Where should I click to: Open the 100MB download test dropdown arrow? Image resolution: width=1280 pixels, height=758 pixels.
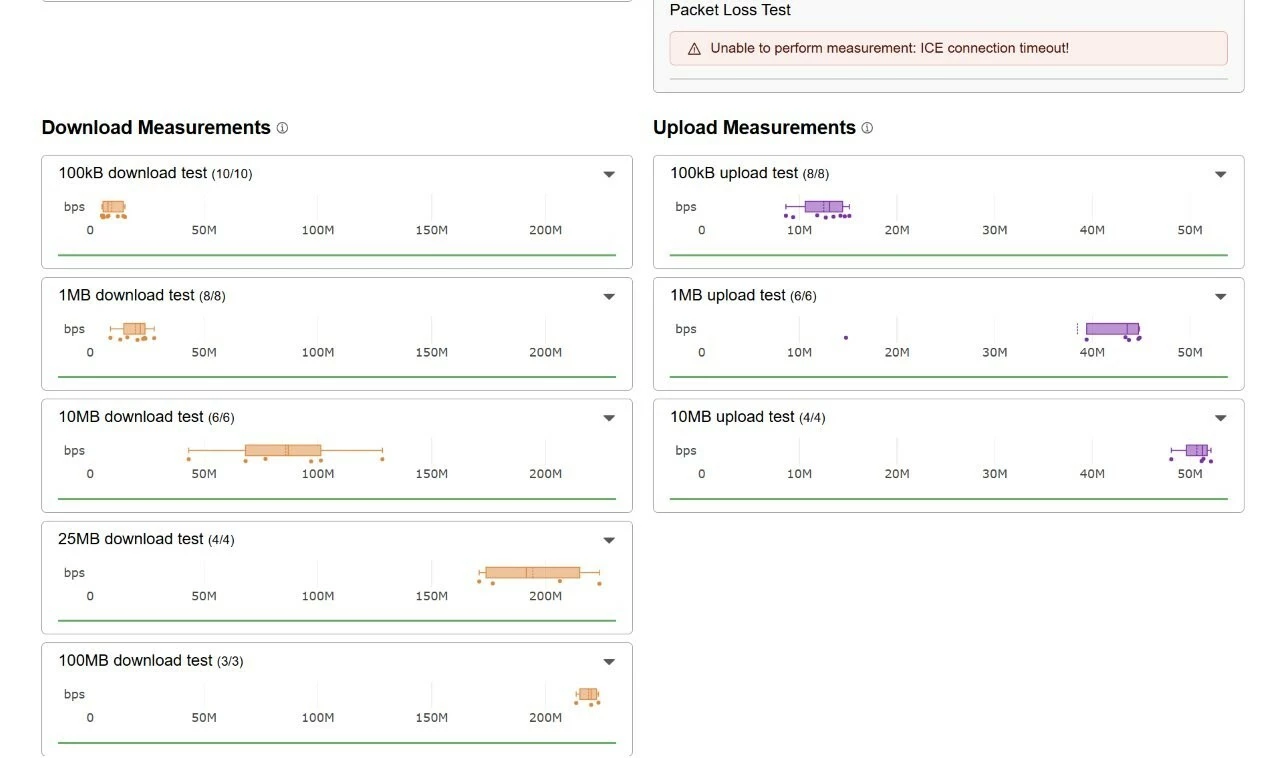click(x=609, y=662)
